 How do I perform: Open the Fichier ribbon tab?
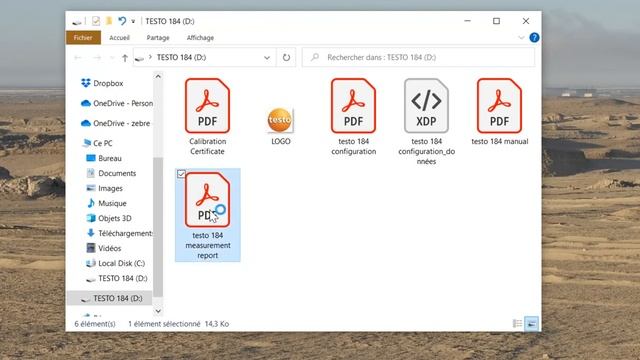(x=83, y=38)
